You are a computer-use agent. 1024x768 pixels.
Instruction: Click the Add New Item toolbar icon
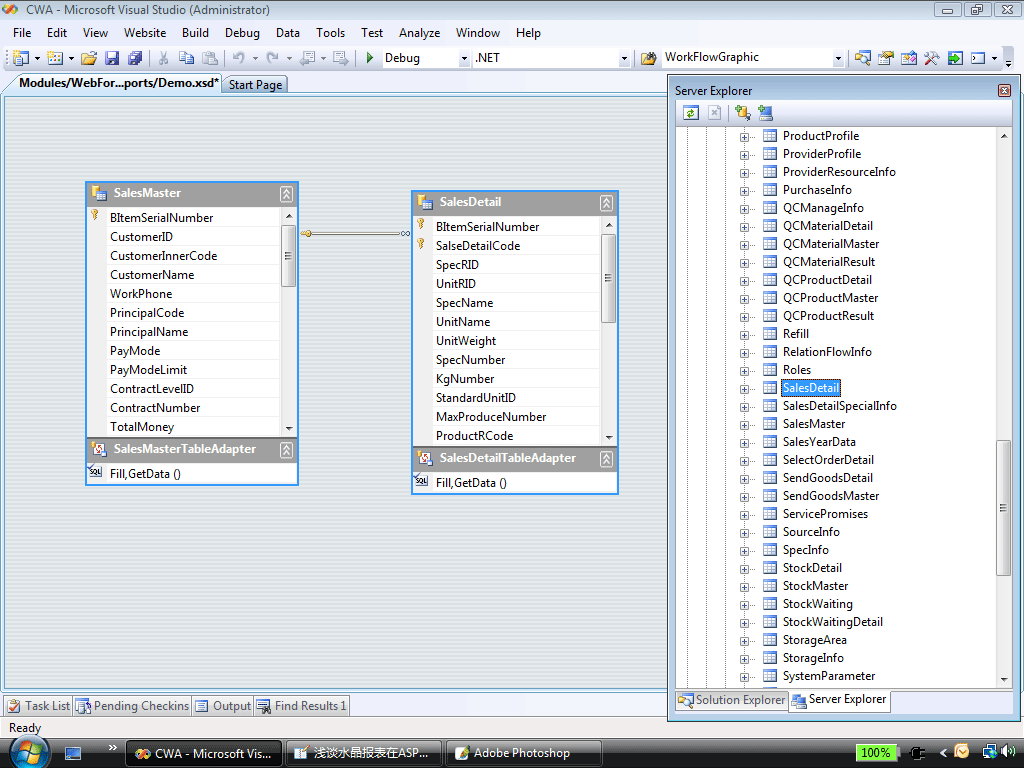click(x=55, y=58)
